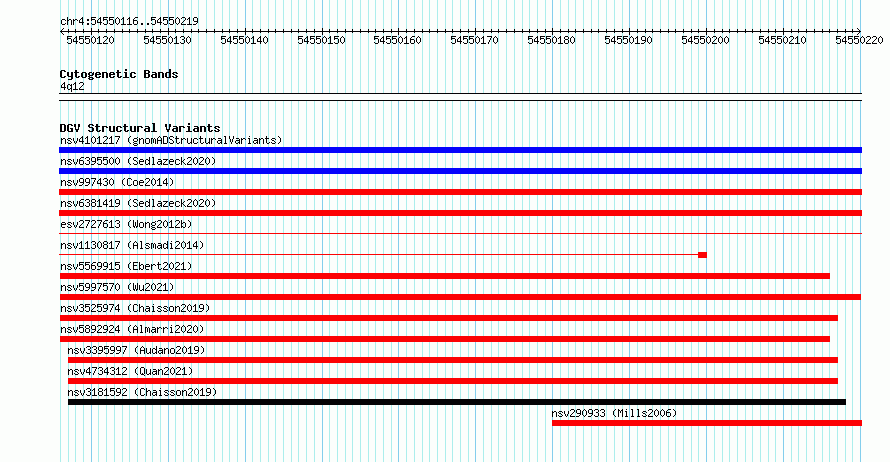Click ruler position 54550220

(859, 40)
